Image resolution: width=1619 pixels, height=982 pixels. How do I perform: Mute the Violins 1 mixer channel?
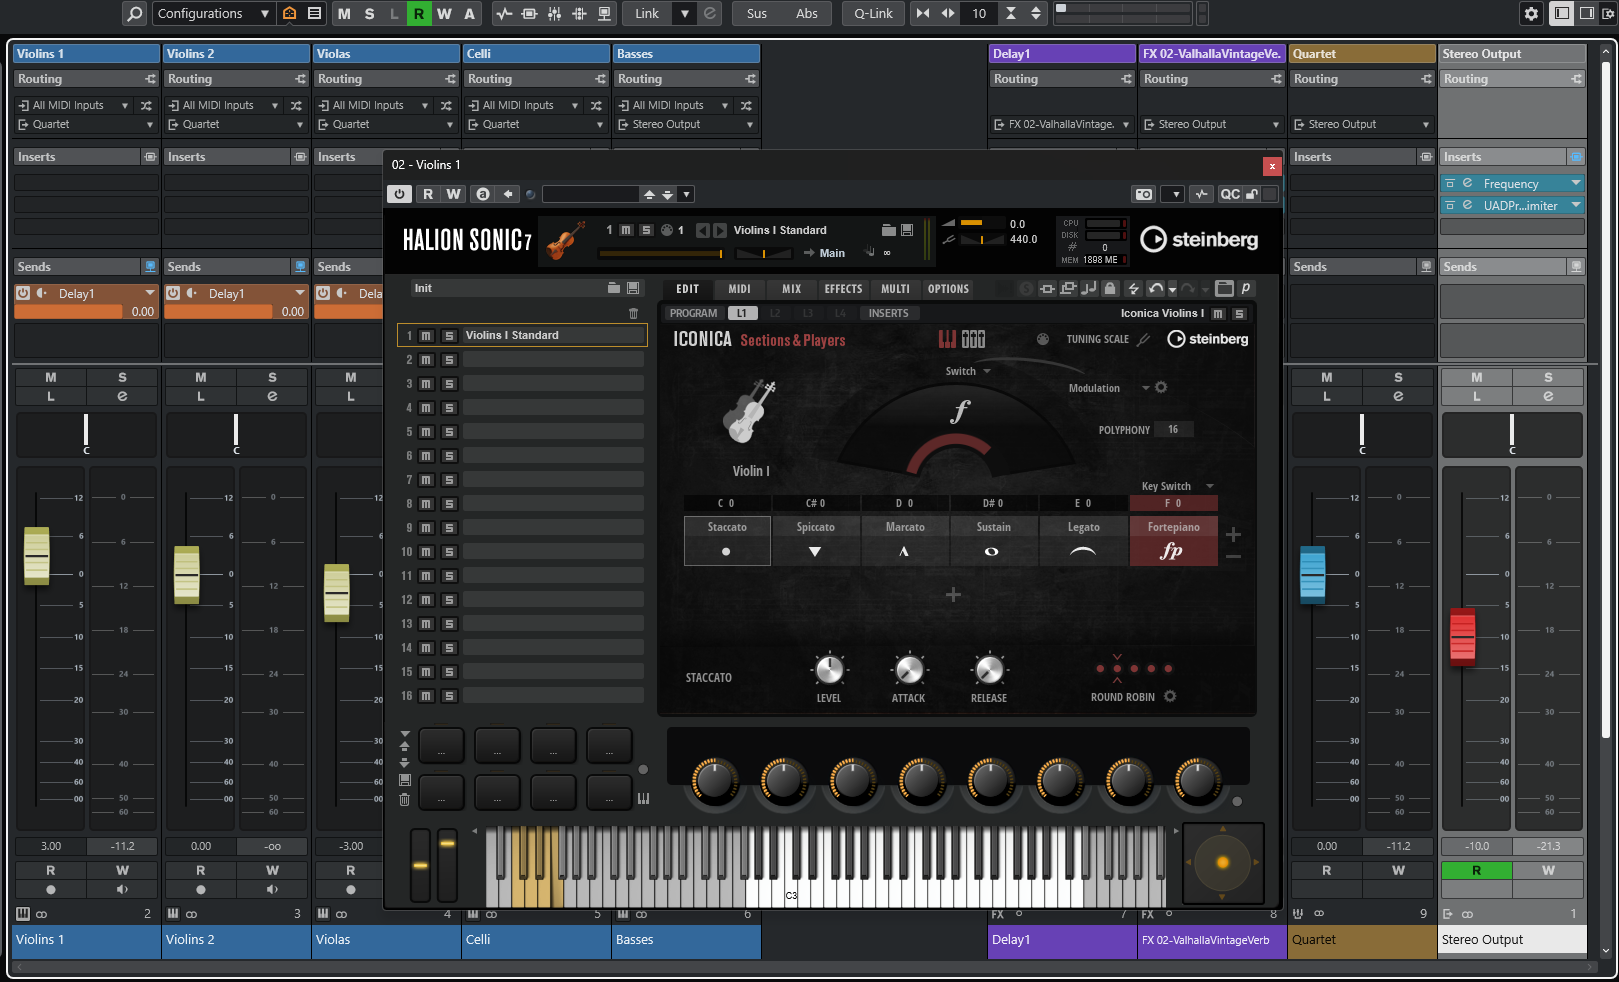point(51,378)
